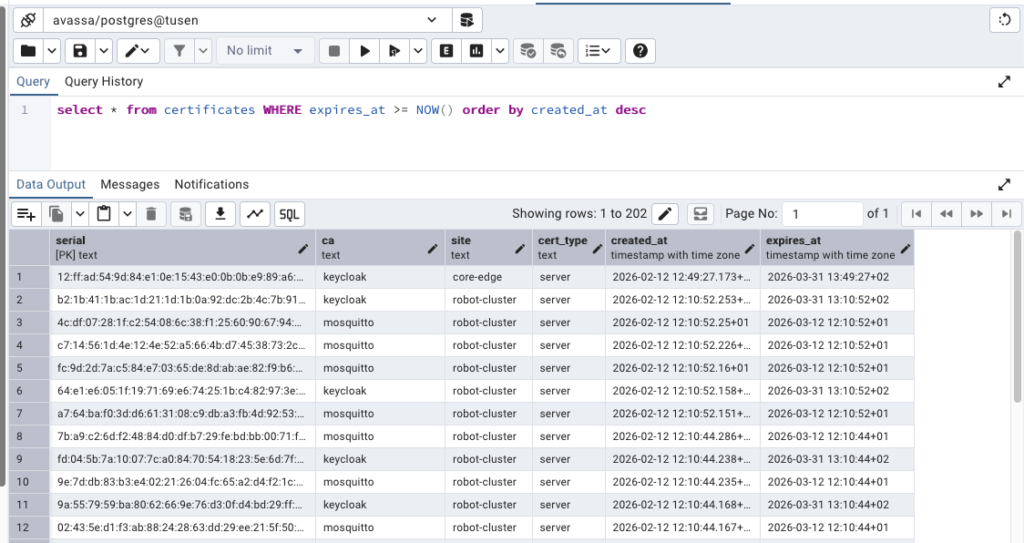The width and height of the screenshot is (1024, 543).
Task: Click the SQL button in results toolbar
Action: 289,214
